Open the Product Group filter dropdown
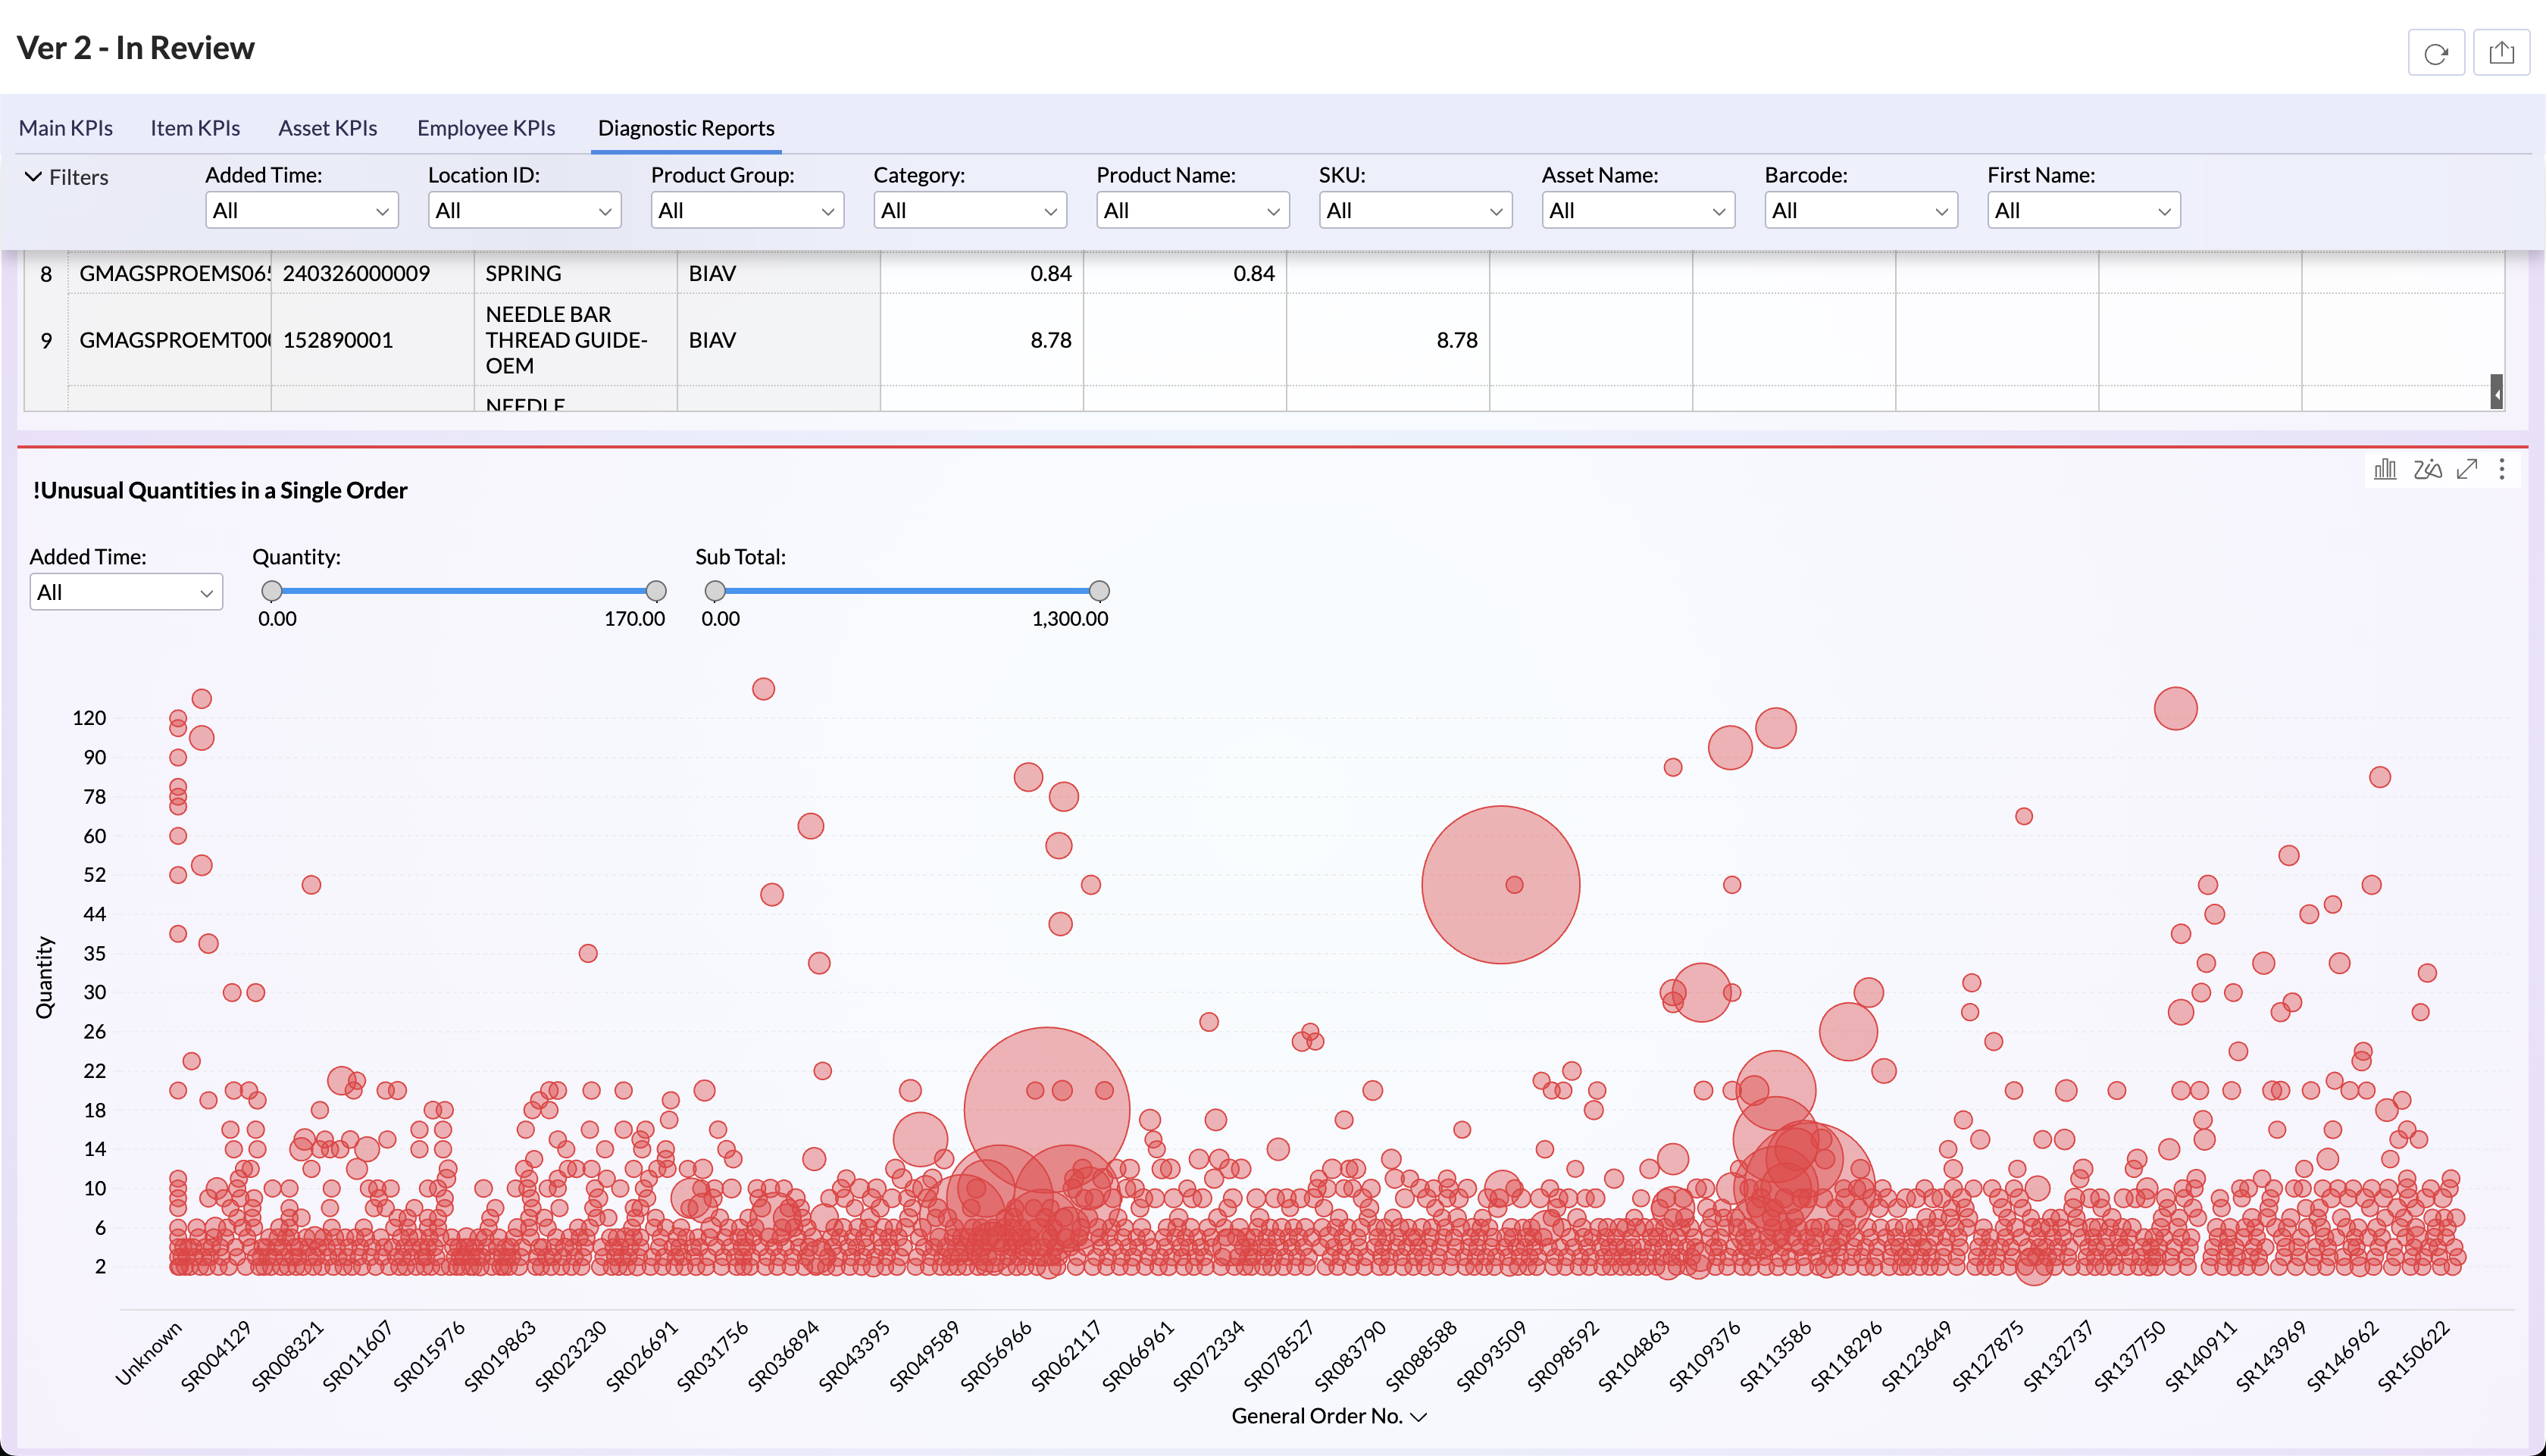The height and width of the screenshot is (1456, 2546). [x=746, y=211]
